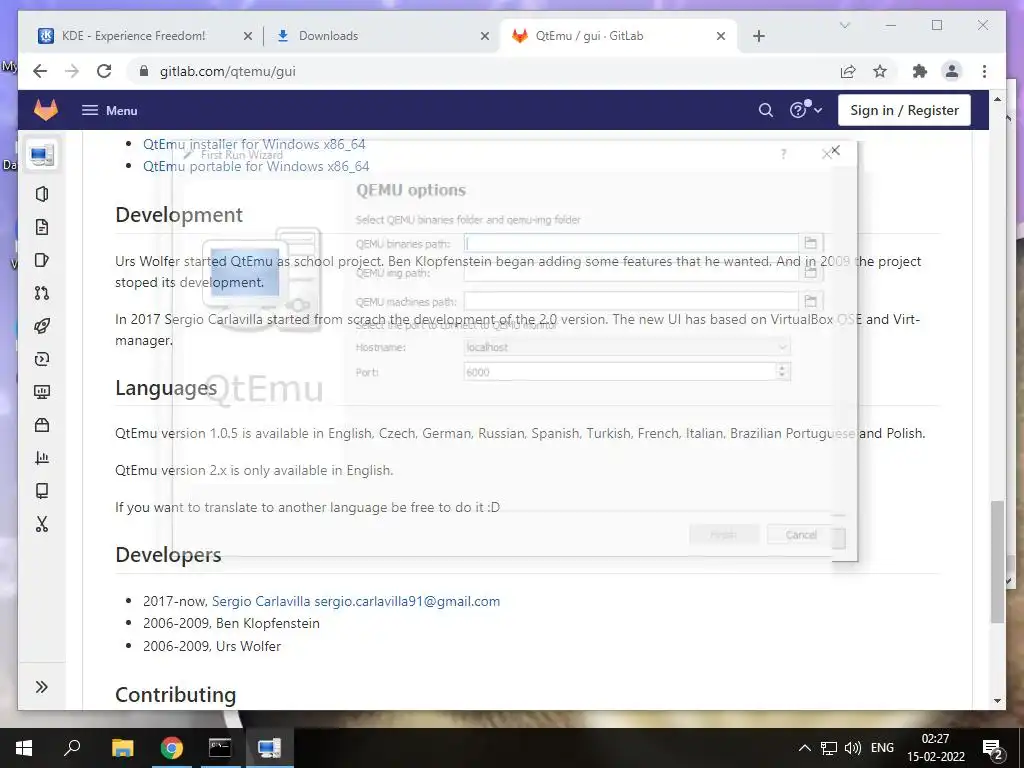Open Chrome tab search chevron
The image size is (1024, 768).
[x=844, y=25]
